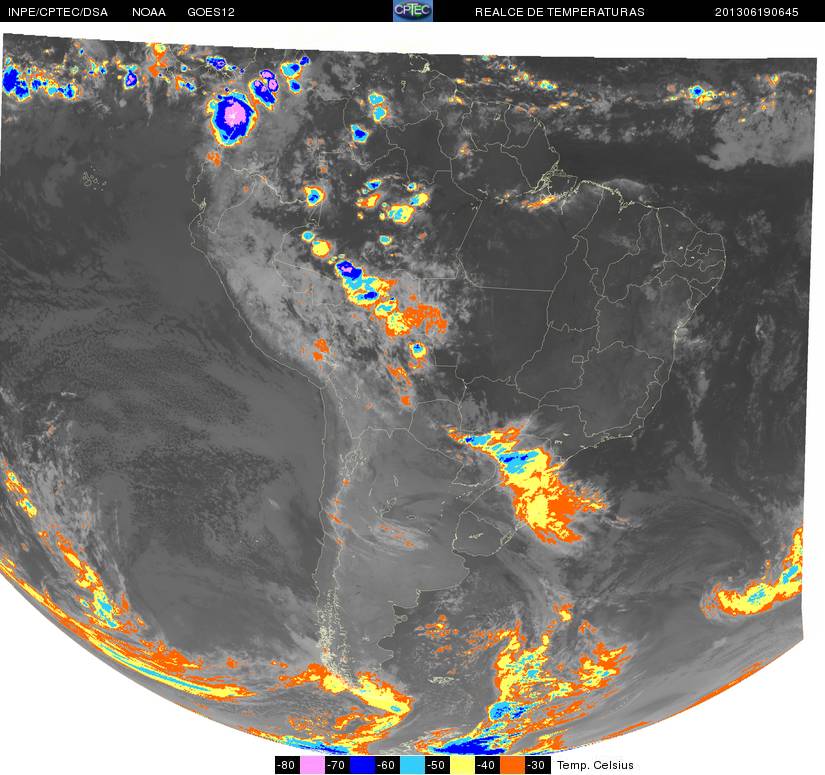Click the -50 legend value label
This screenshot has height=775, width=825.
[437, 765]
